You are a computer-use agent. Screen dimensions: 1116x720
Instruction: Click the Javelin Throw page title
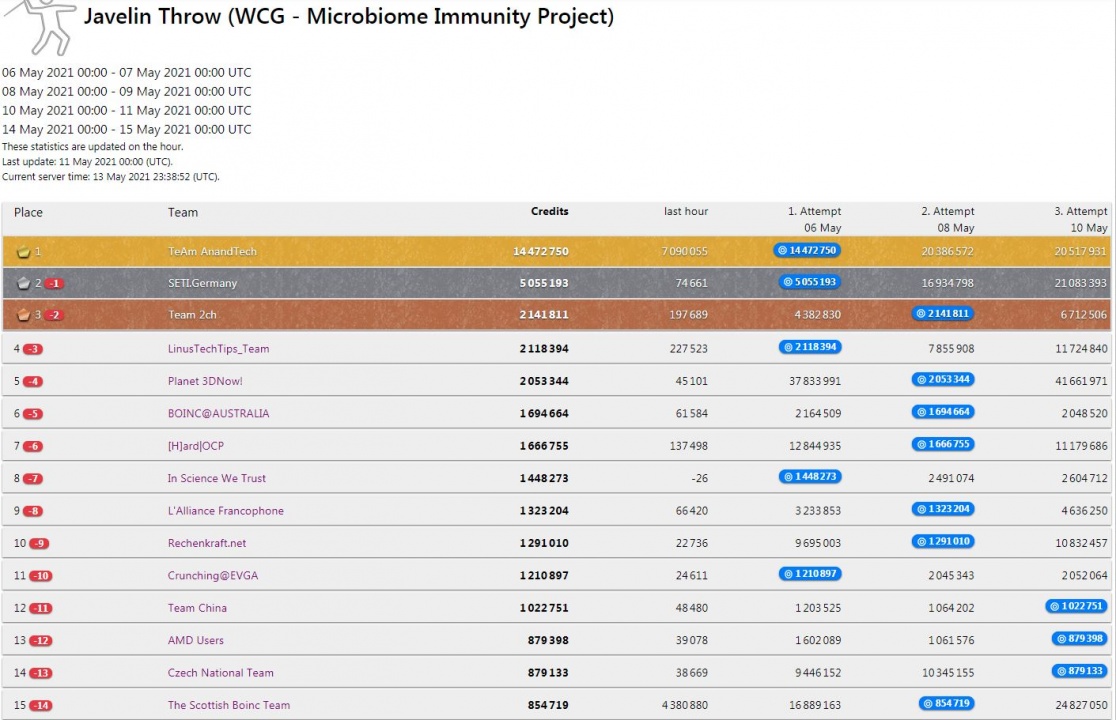coord(349,16)
